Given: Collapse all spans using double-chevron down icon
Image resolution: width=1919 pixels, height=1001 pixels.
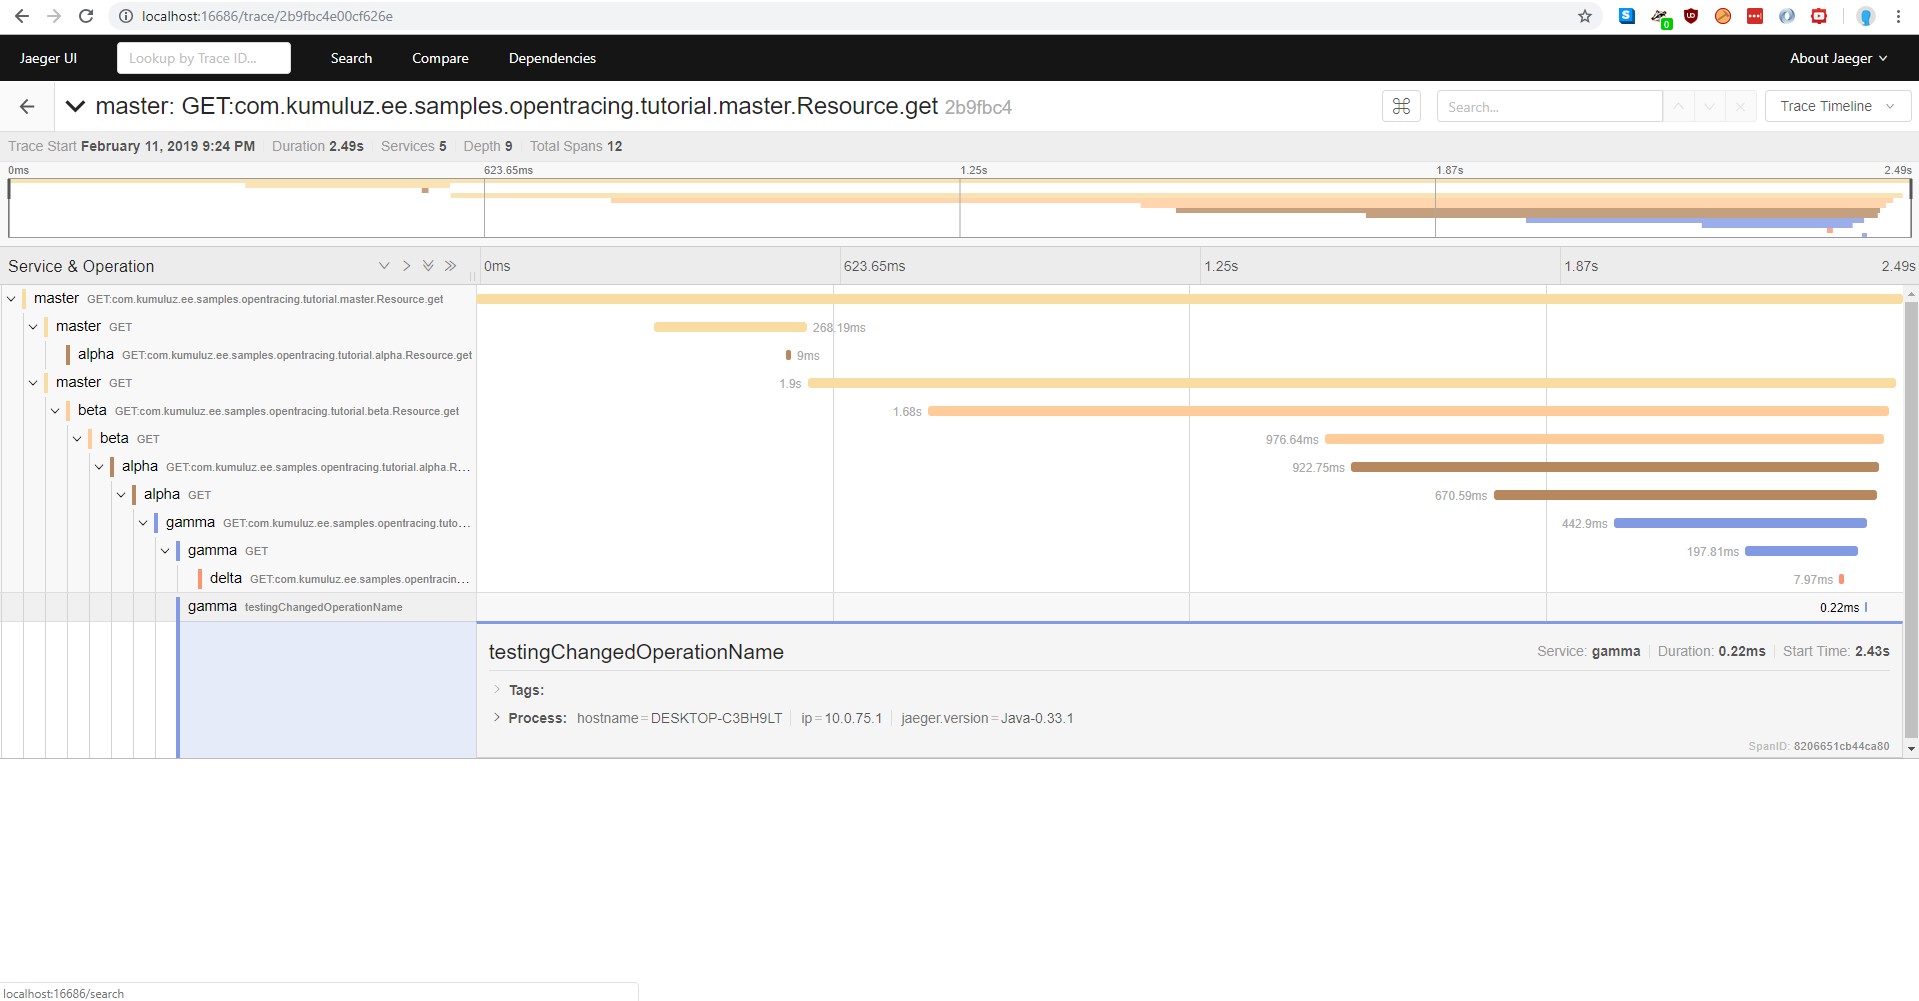Looking at the screenshot, I should 428,265.
